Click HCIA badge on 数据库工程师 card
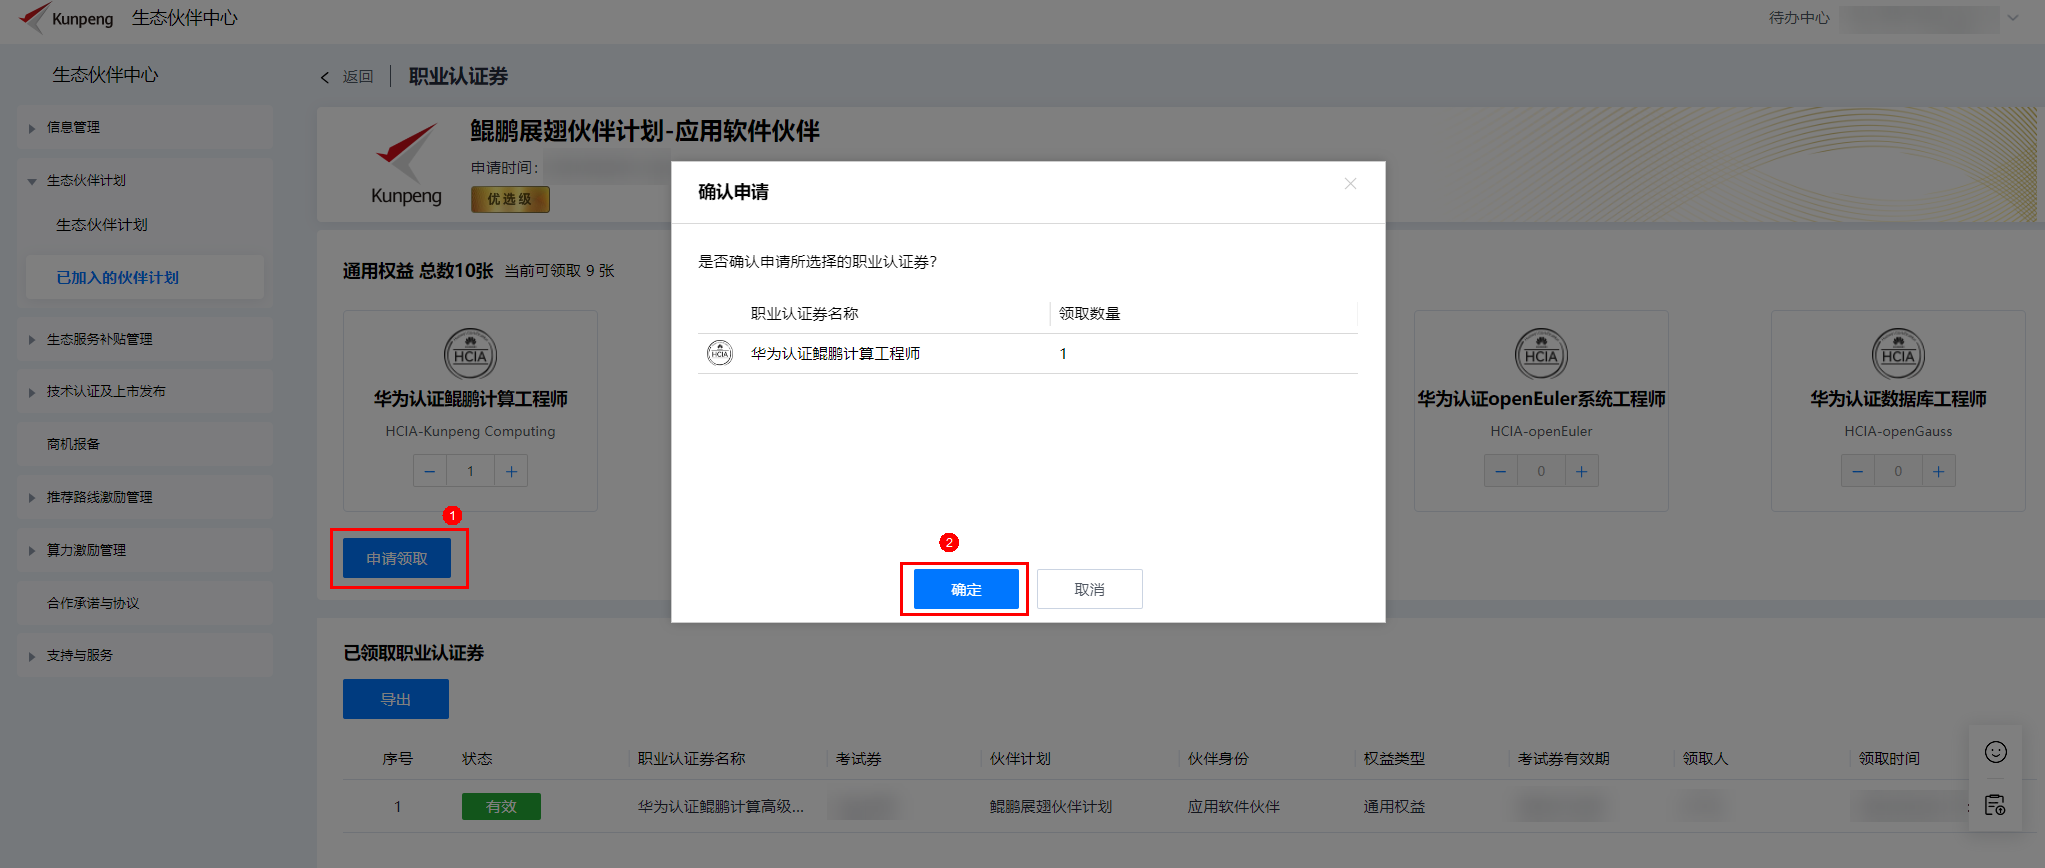This screenshot has height=868, width=2045. [x=1898, y=354]
